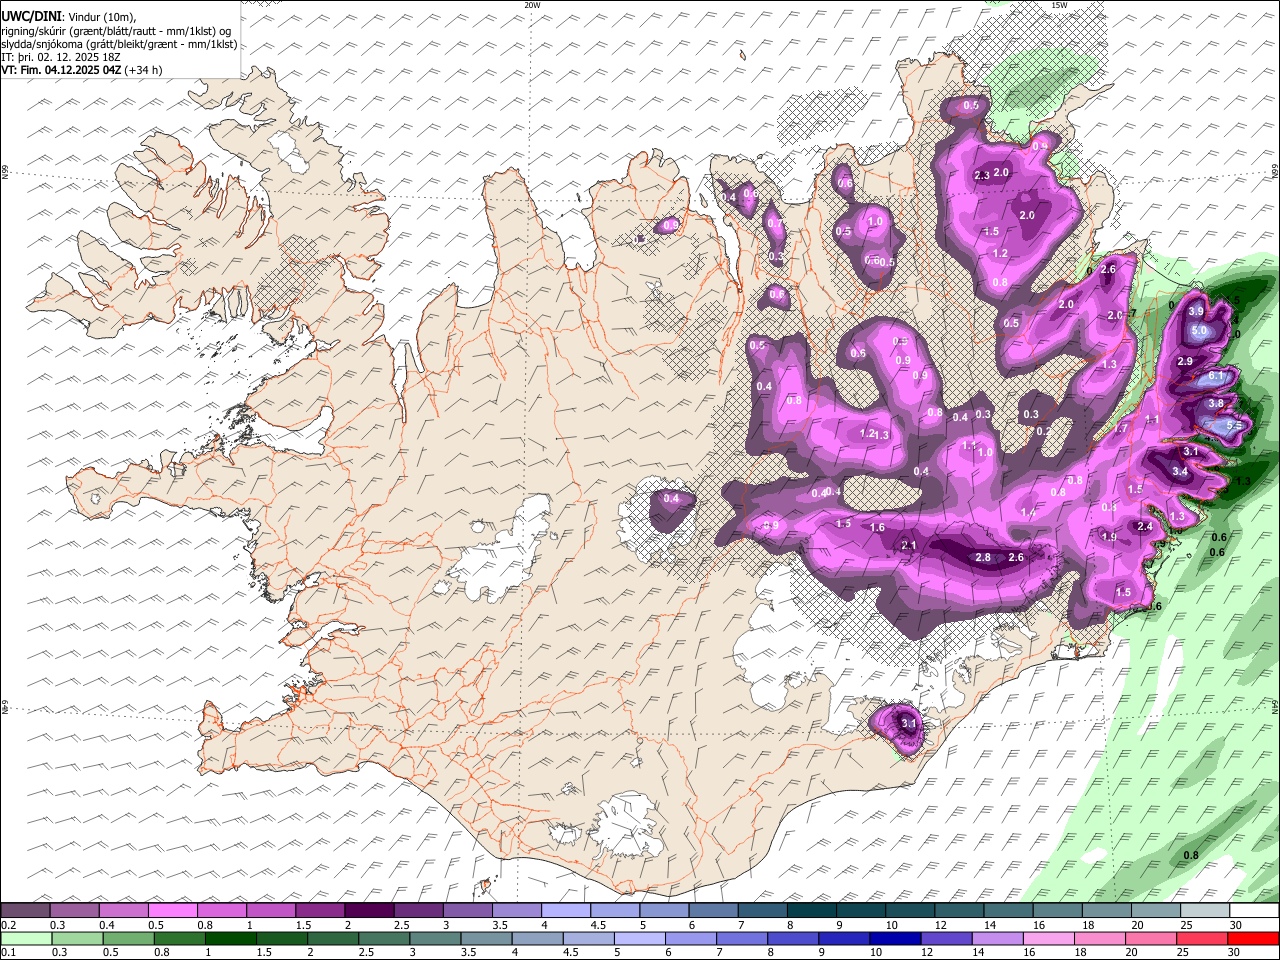Click the 5.0 precipitation value on map
This screenshot has width=1280, height=960.
[1199, 331]
